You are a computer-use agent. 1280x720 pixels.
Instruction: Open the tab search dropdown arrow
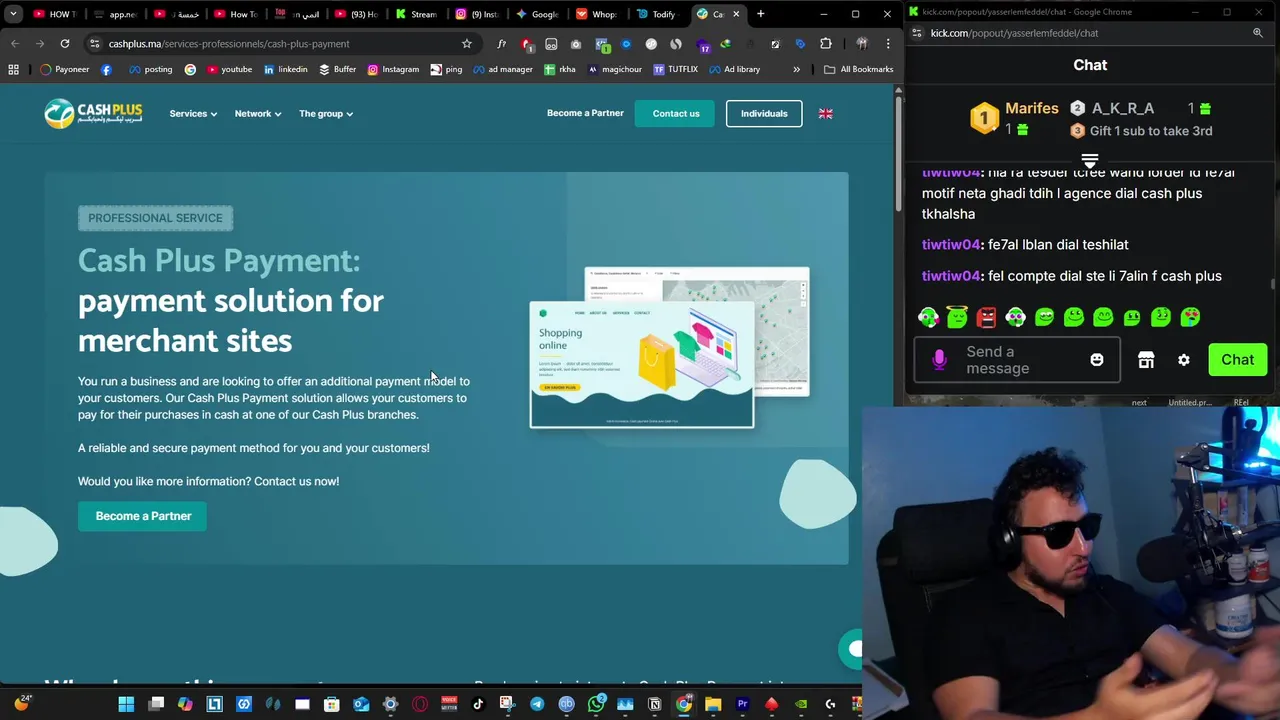click(x=13, y=14)
